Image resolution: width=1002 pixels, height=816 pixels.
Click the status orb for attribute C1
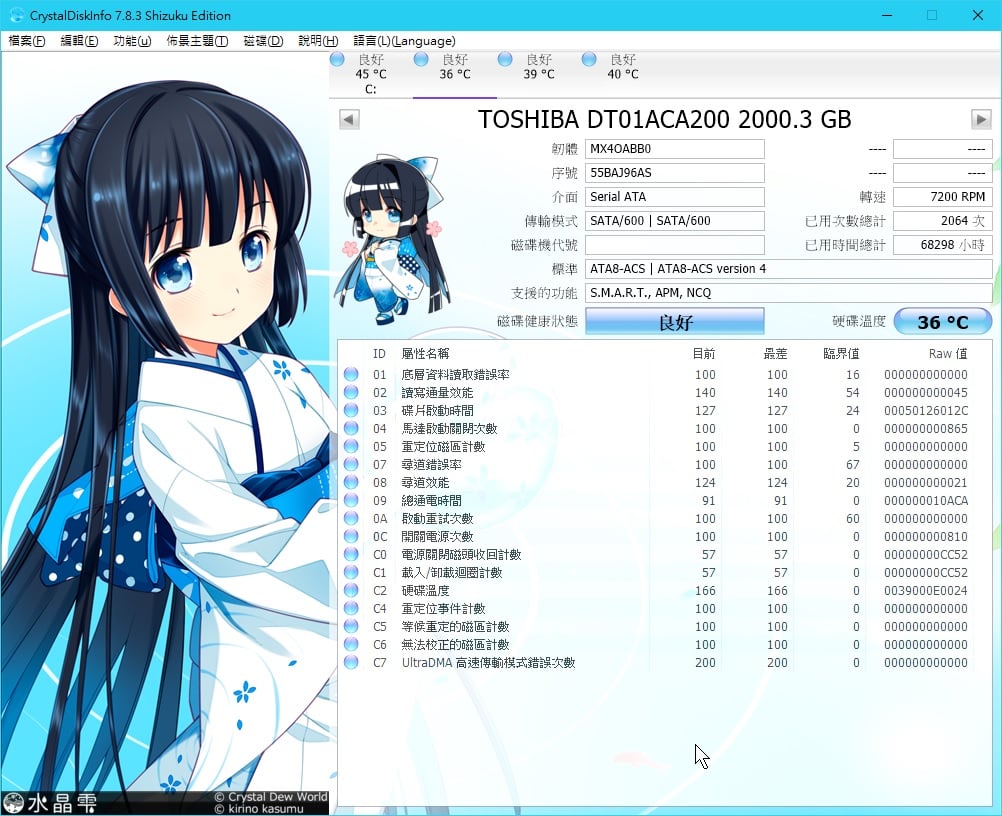coord(351,573)
